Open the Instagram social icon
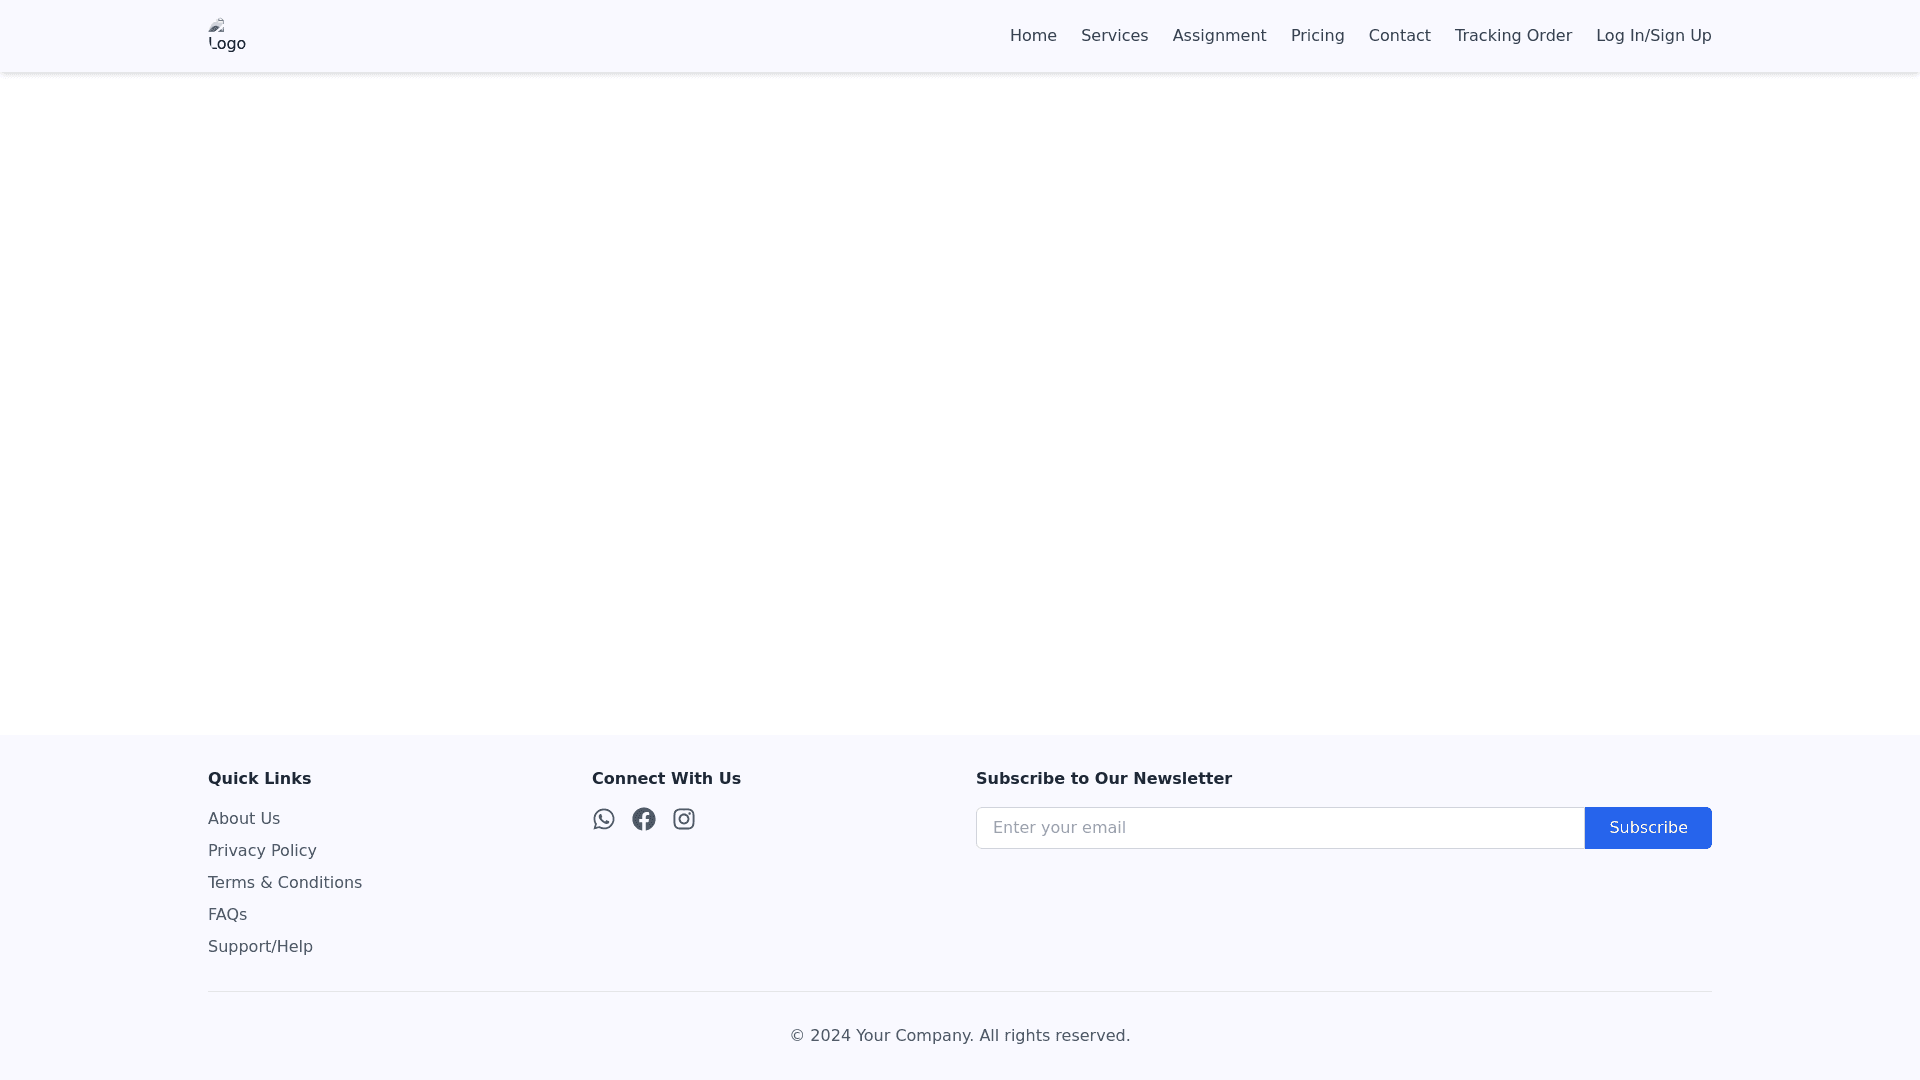1920x1080 pixels. [x=684, y=819]
